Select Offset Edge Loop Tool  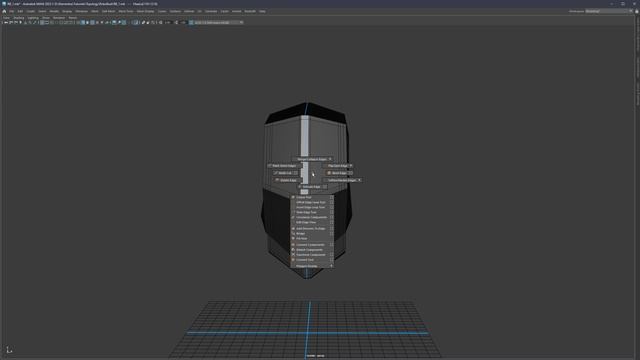[312, 202]
